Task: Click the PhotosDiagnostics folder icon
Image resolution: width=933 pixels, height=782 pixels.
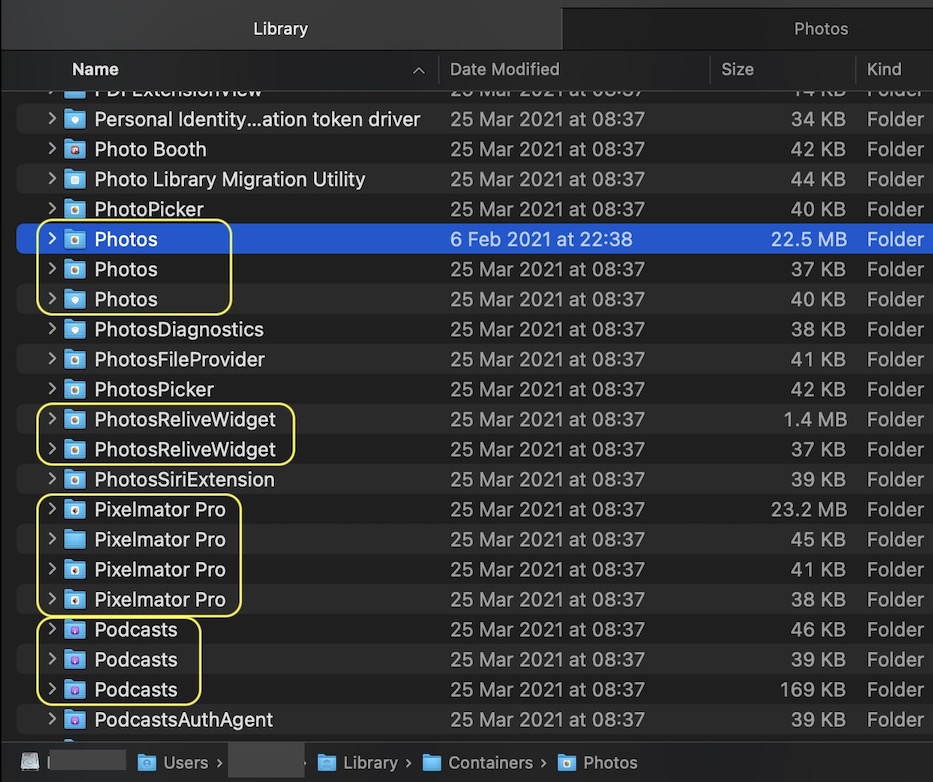Action: 75,329
